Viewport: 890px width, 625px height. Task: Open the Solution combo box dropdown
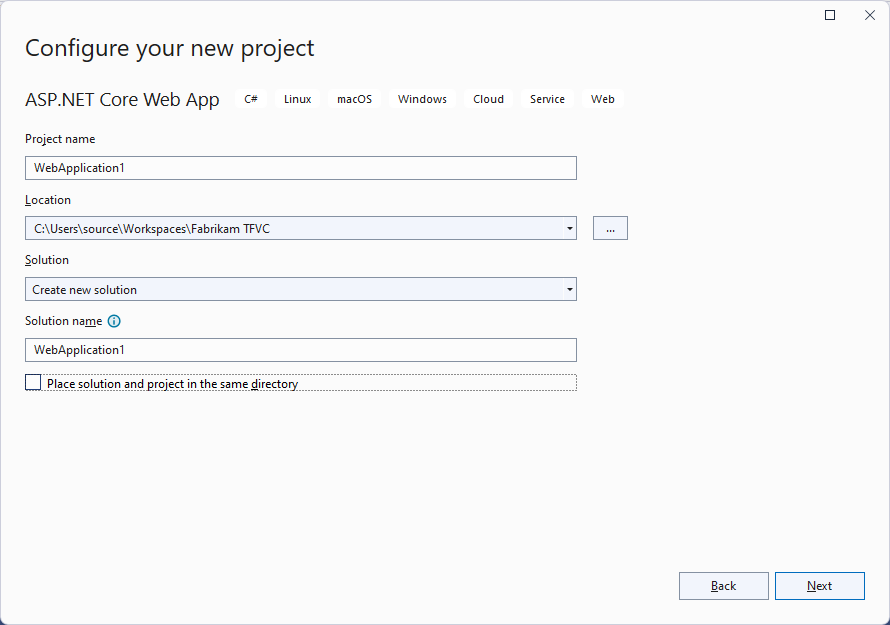pos(569,289)
